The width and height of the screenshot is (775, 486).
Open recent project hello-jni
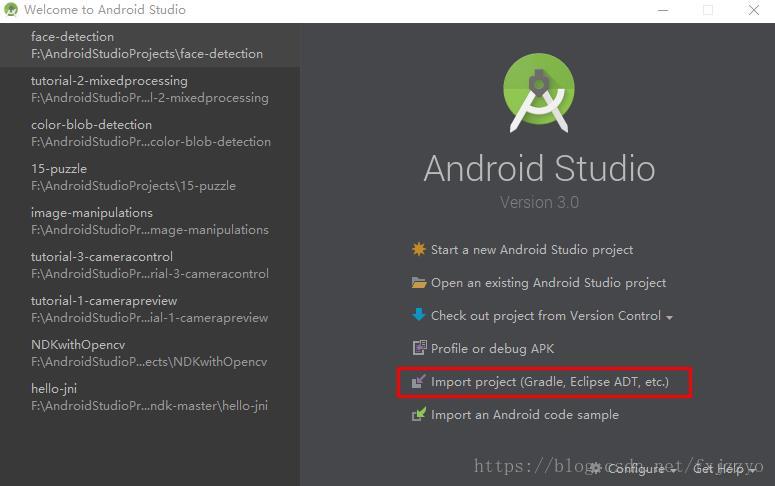150,397
